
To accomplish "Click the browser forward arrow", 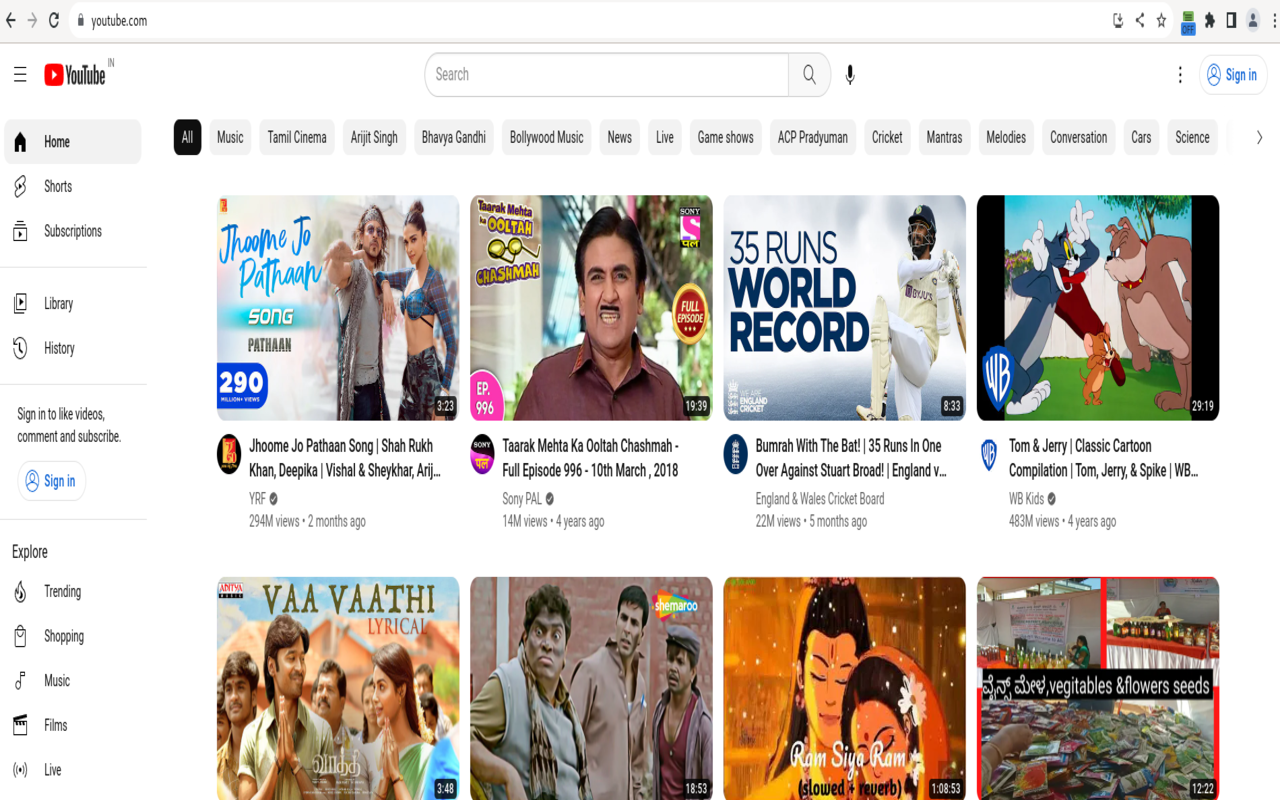I will click(32, 20).
